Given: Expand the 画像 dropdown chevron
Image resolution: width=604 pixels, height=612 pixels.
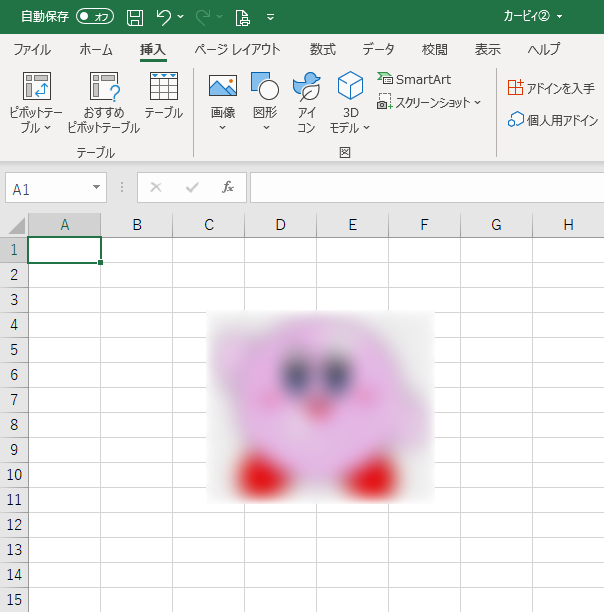Looking at the screenshot, I should coord(222,128).
